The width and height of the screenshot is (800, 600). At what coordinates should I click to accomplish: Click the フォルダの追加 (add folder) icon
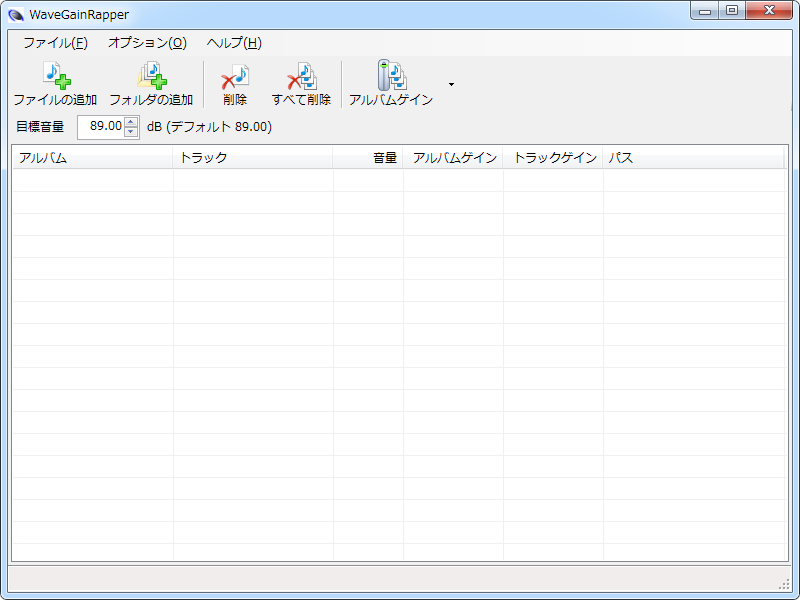151,77
